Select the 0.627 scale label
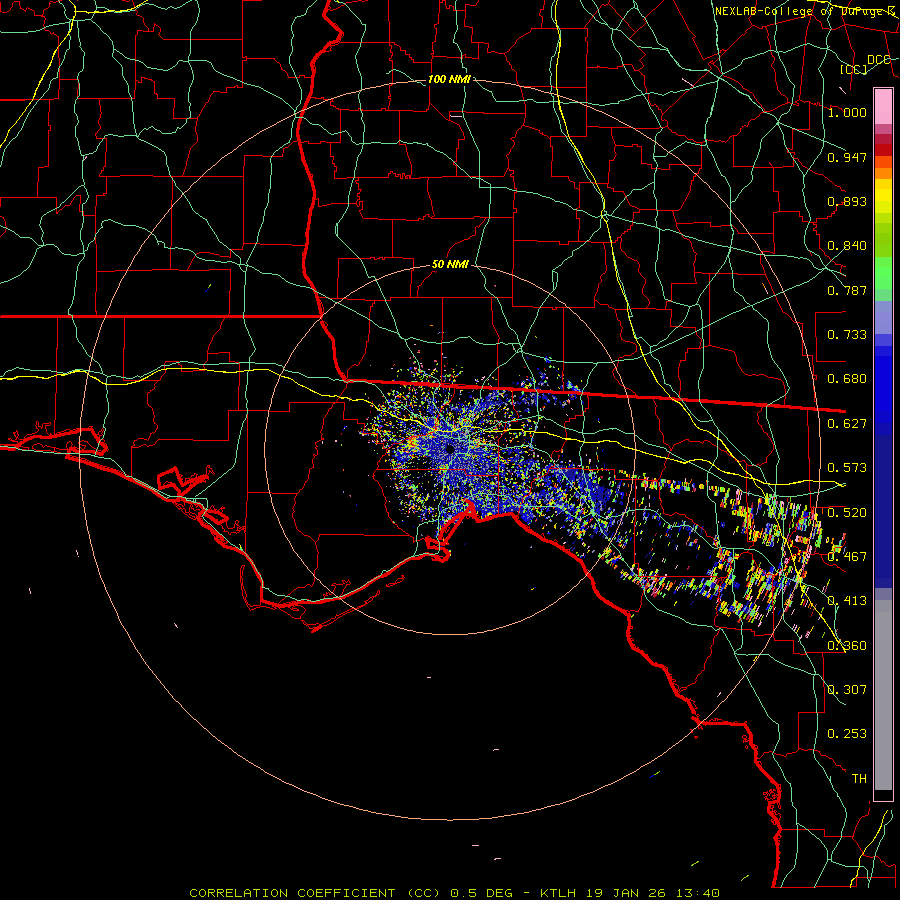Screen dimensions: 900x900 point(847,424)
